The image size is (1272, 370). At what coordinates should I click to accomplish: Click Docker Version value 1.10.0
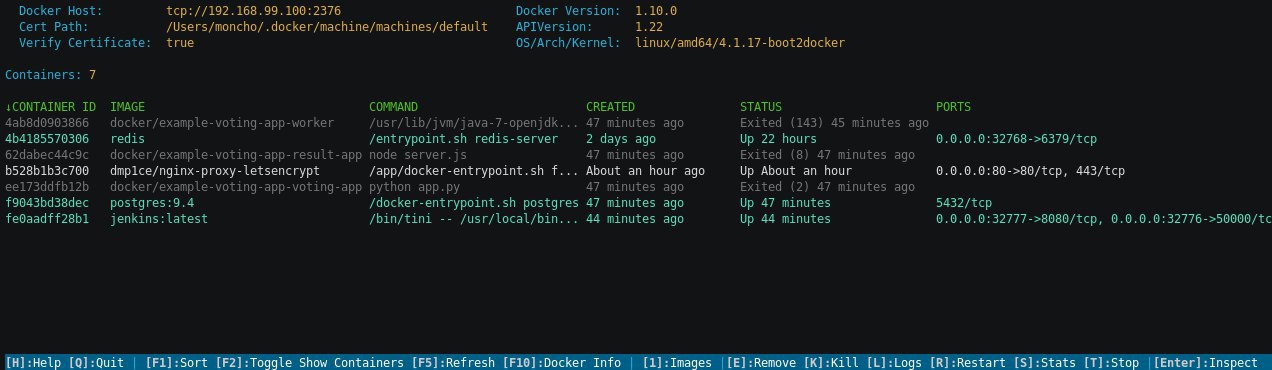655,11
